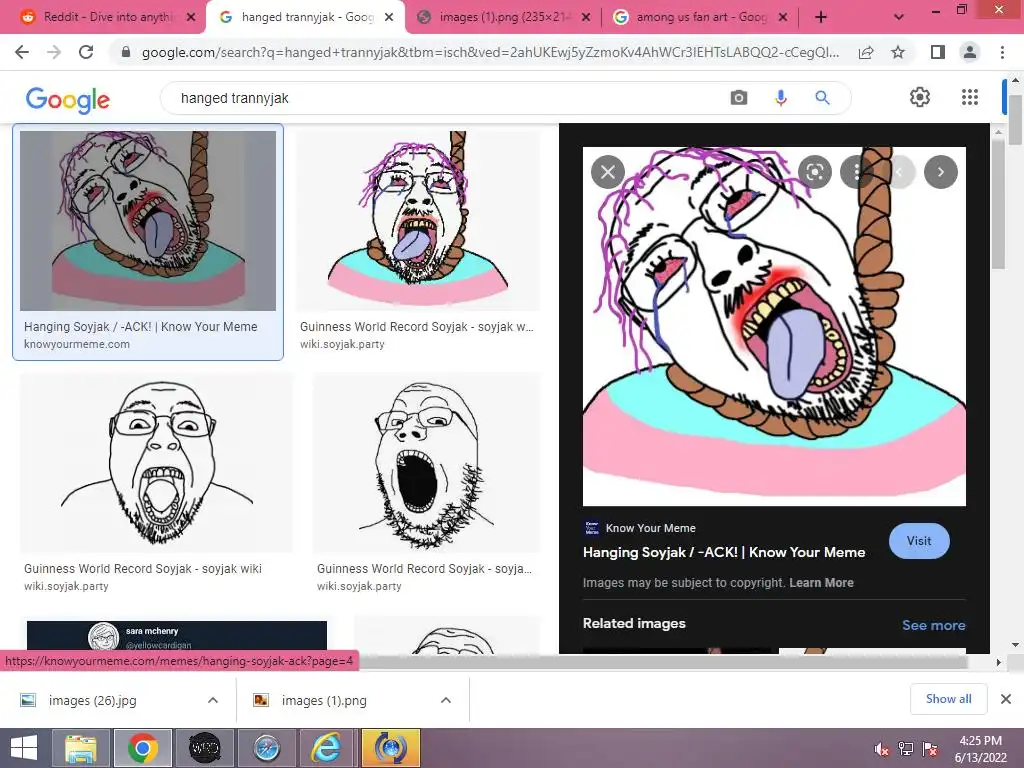Click the Action Center flag icon
The width and height of the screenshot is (1024, 768).
pyautogui.click(x=930, y=749)
